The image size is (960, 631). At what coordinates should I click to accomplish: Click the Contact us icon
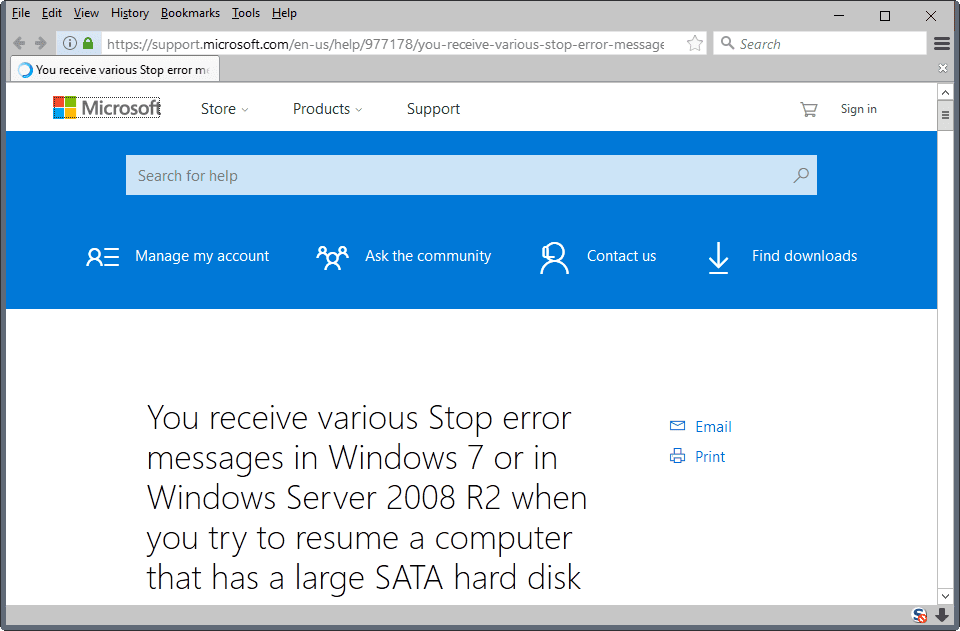(x=554, y=256)
